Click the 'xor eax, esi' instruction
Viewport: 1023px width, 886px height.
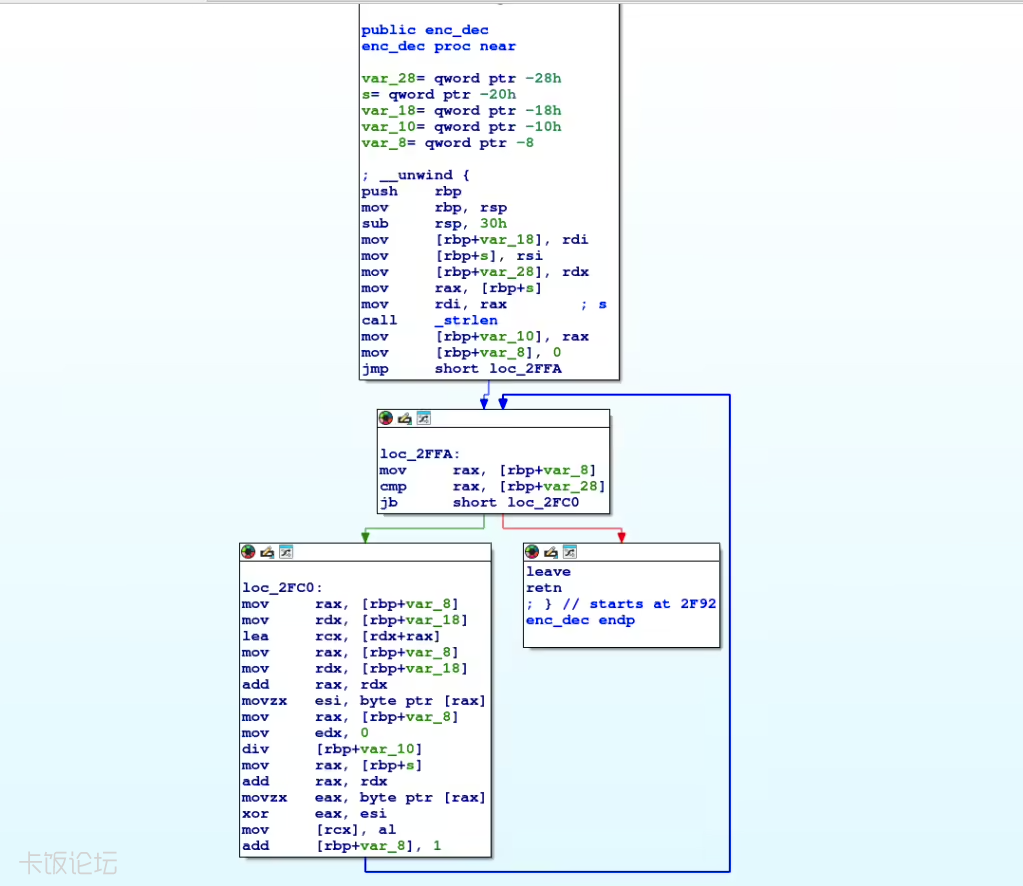tap(314, 814)
